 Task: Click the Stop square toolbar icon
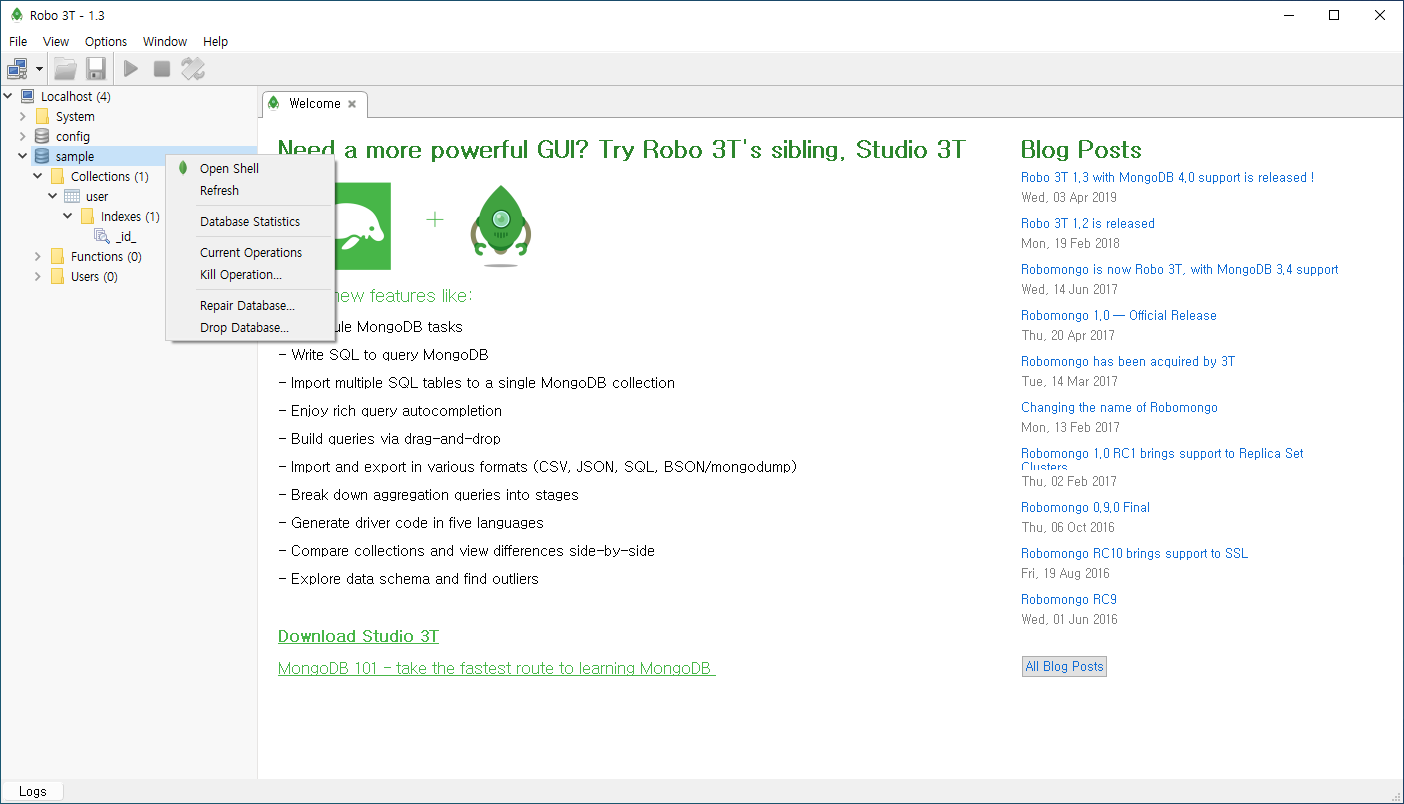click(162, 69)
